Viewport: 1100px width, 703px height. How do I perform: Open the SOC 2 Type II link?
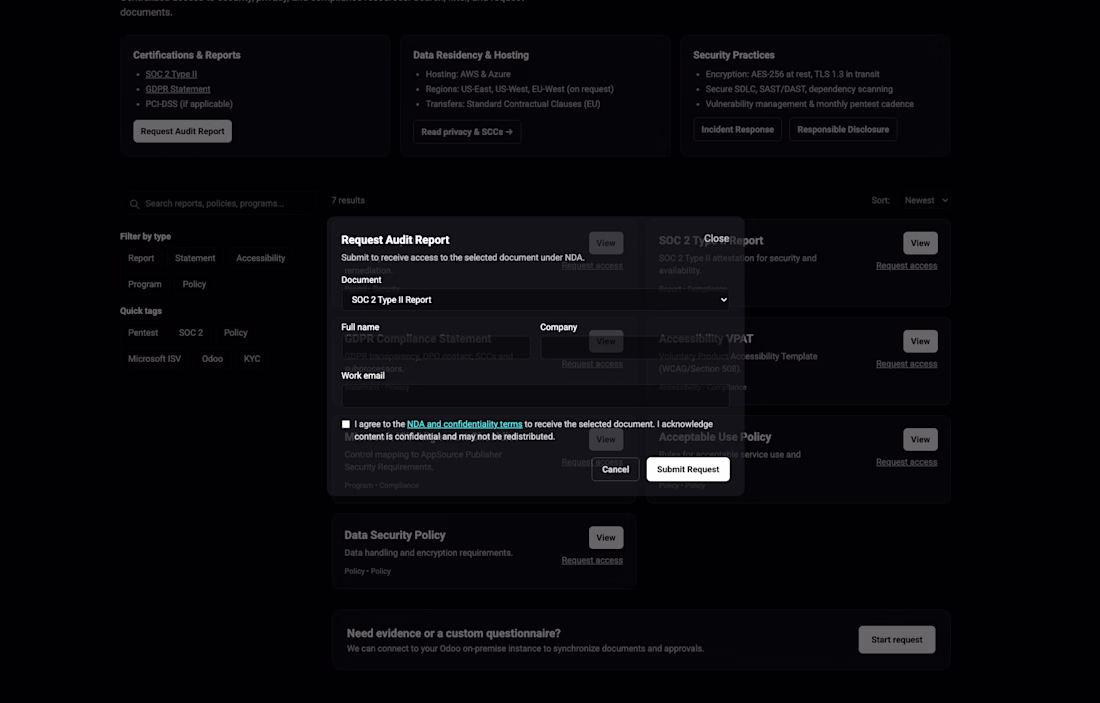click(171, 74)
